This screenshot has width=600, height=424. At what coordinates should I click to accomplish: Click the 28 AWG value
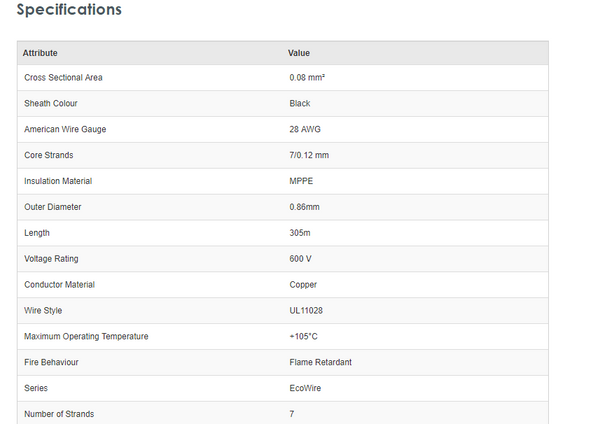(x=305, y=129)
